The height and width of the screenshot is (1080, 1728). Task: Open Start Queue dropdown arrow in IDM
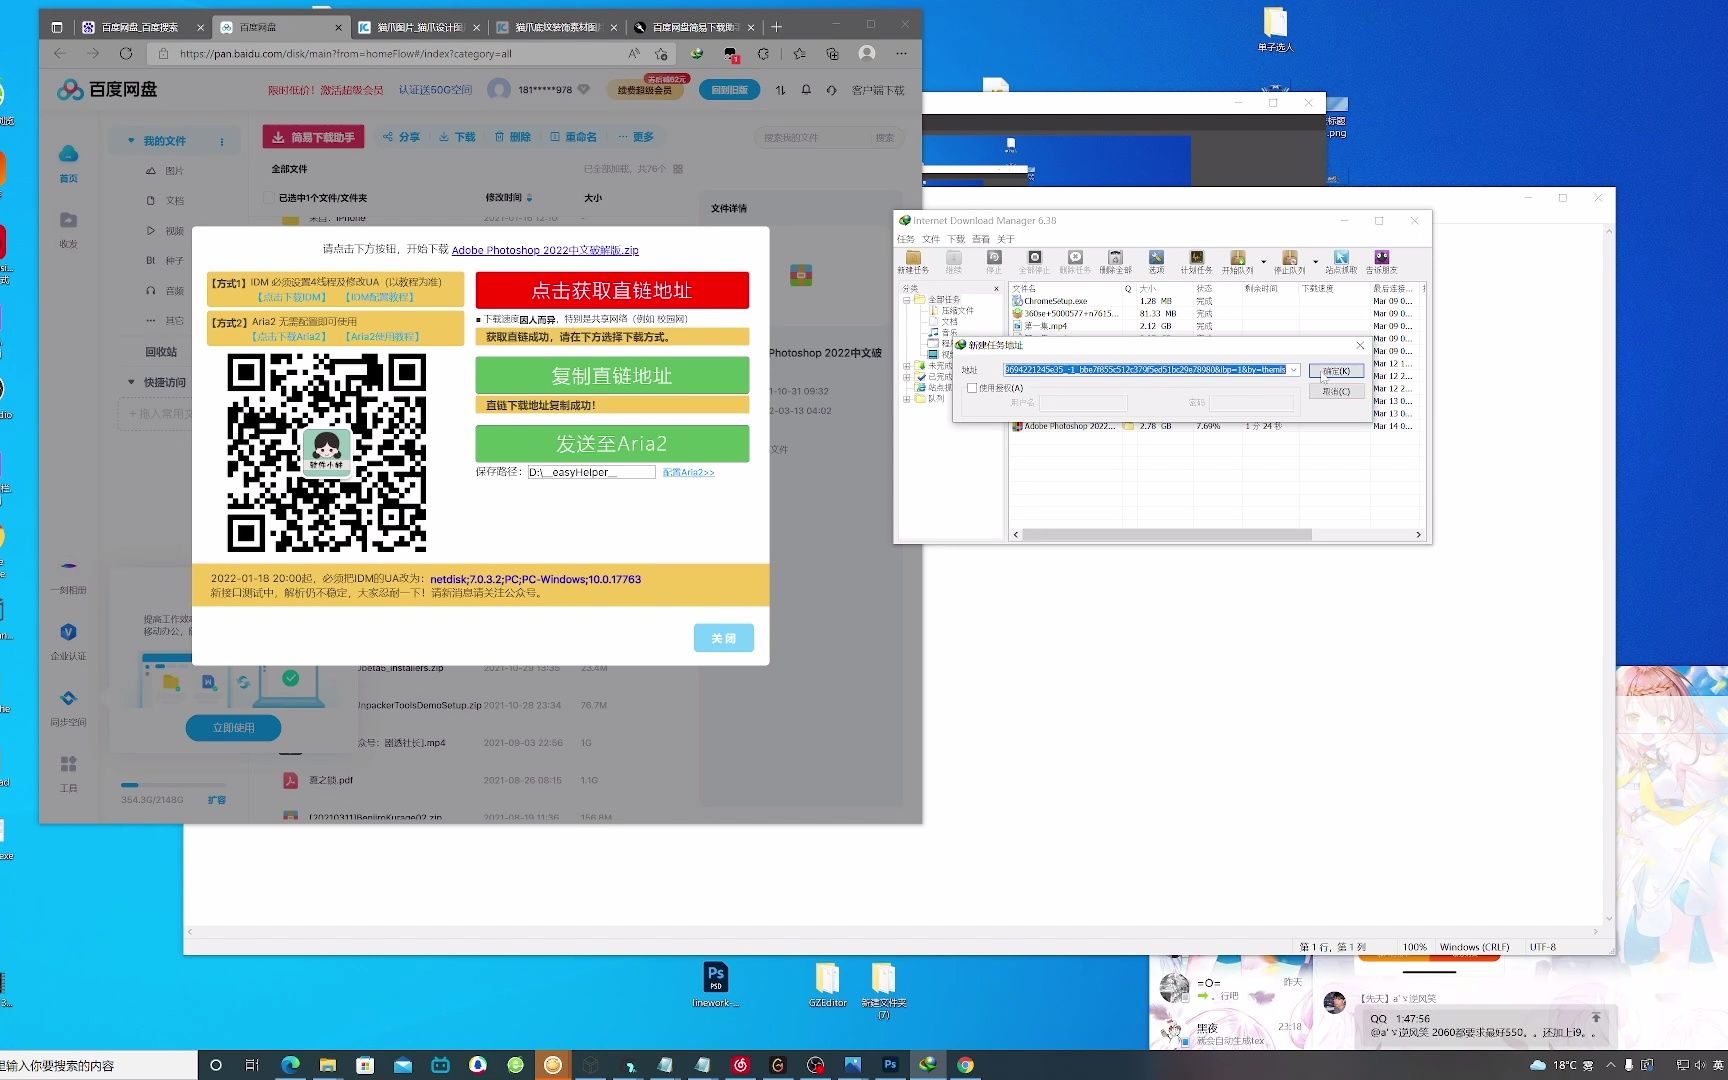coord(1263,262)
